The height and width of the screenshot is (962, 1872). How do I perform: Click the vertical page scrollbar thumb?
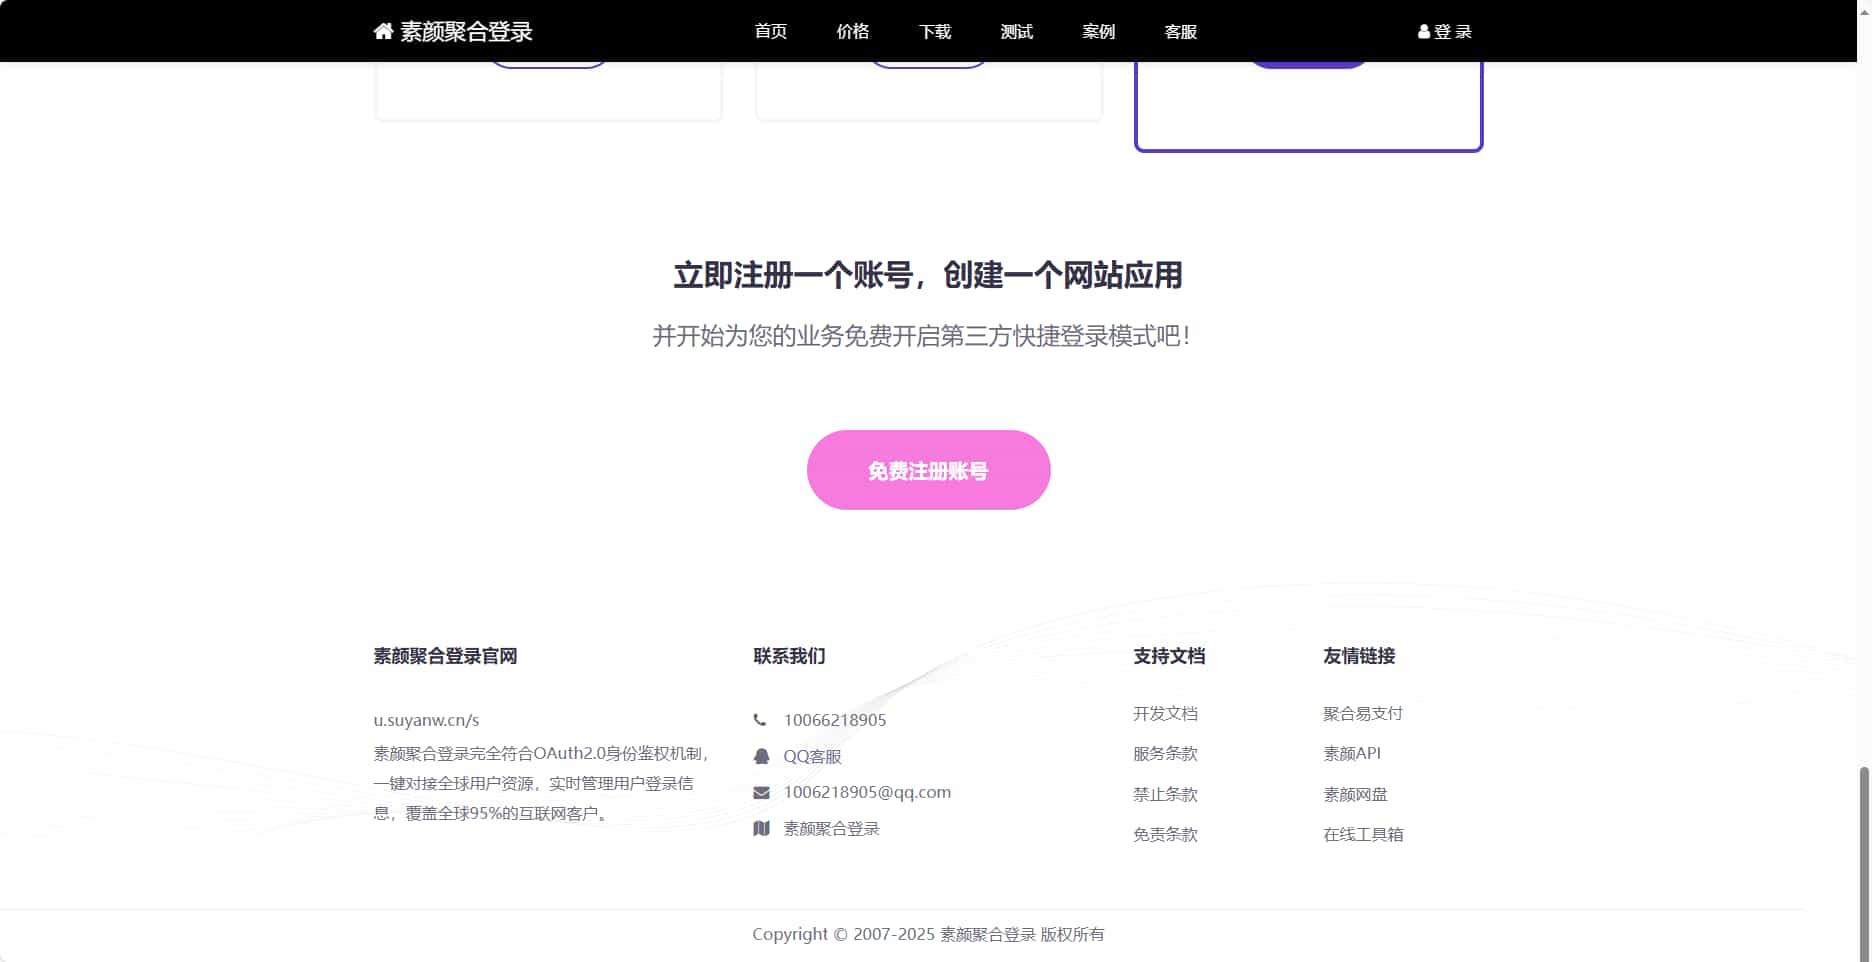point(1864,864)
